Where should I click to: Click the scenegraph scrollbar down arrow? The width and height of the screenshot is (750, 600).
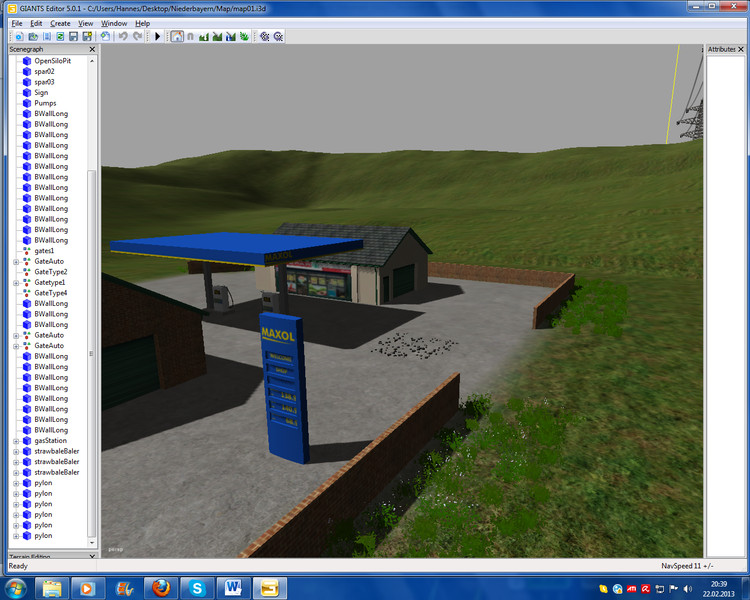point(92,543)
